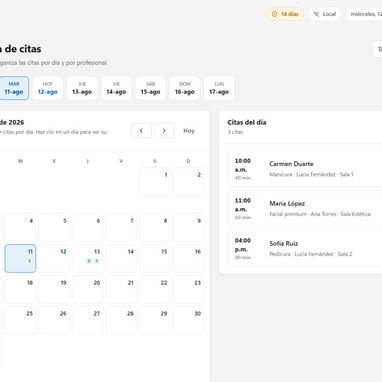Open Sofía Ruiz 04:00 p.m. appointment
Screen dimensions: 382x382
pyautogui.click(x=305, y=248)
